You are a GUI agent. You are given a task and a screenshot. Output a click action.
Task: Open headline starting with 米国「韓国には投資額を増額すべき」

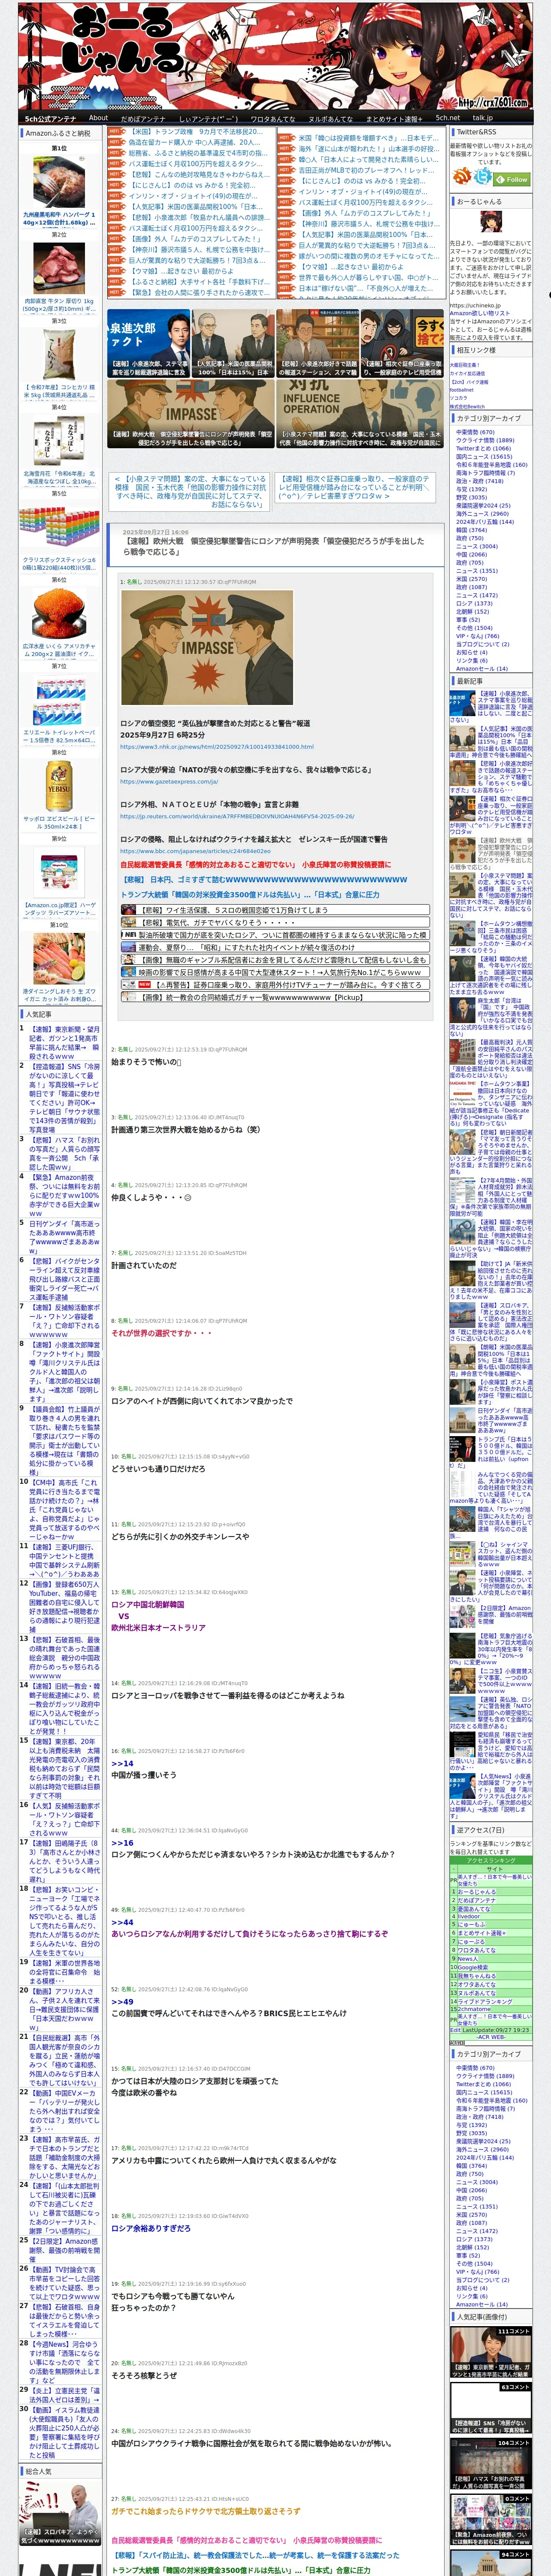click(368, 138)
